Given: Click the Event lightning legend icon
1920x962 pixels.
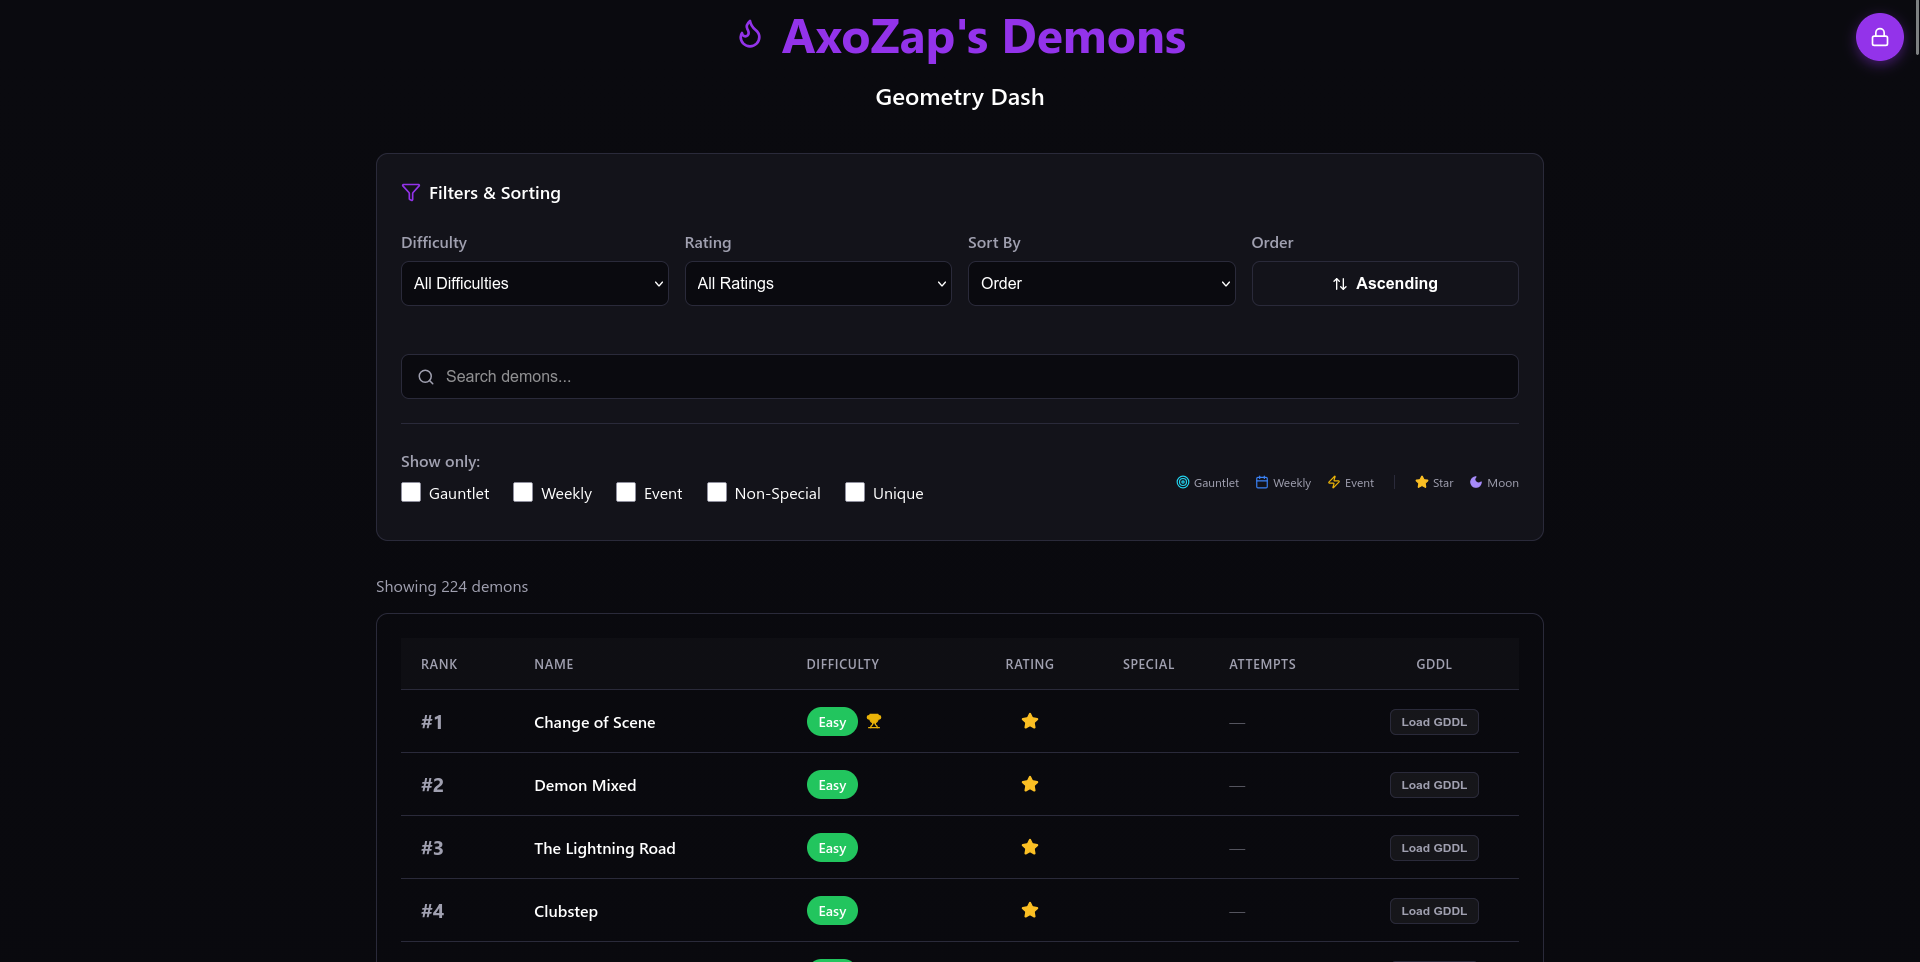Looking at the screenshot, I should tap(1334, 482).
